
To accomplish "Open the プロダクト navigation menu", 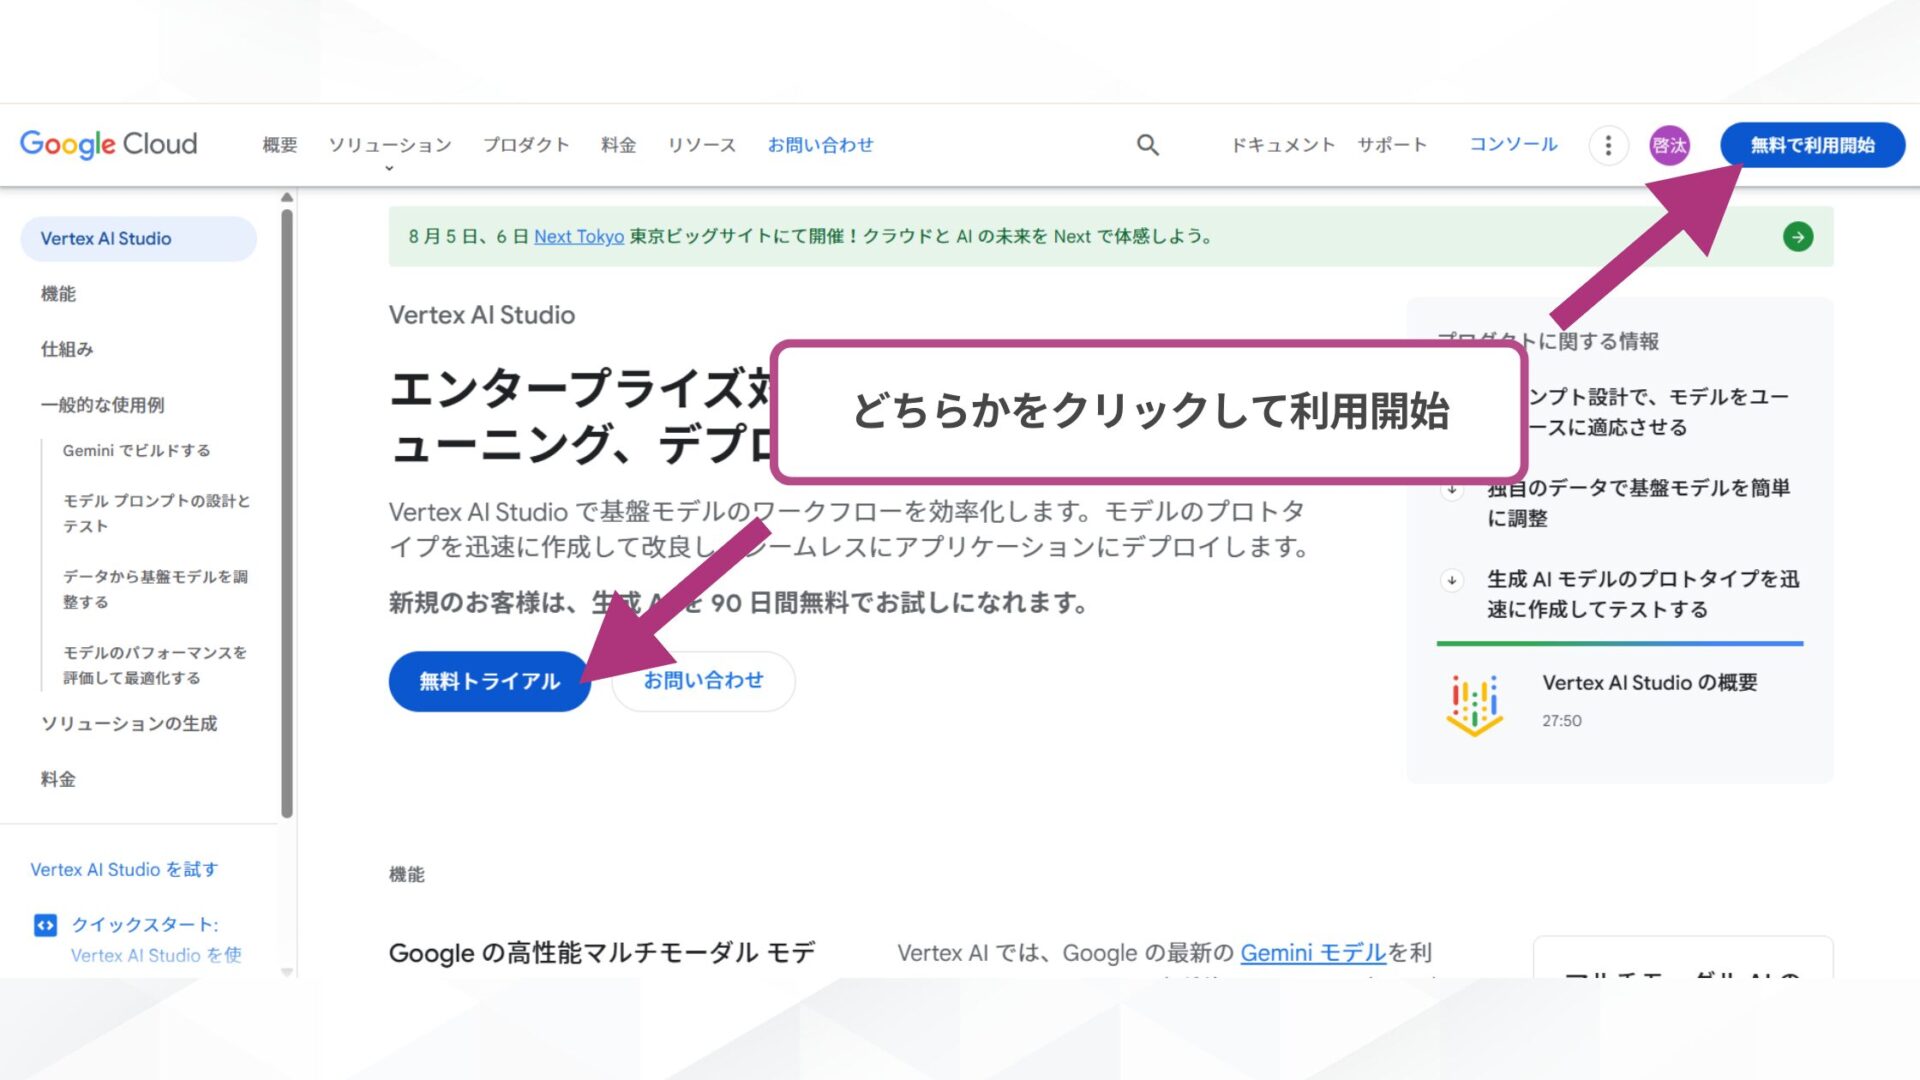I will tap(526, 145).
